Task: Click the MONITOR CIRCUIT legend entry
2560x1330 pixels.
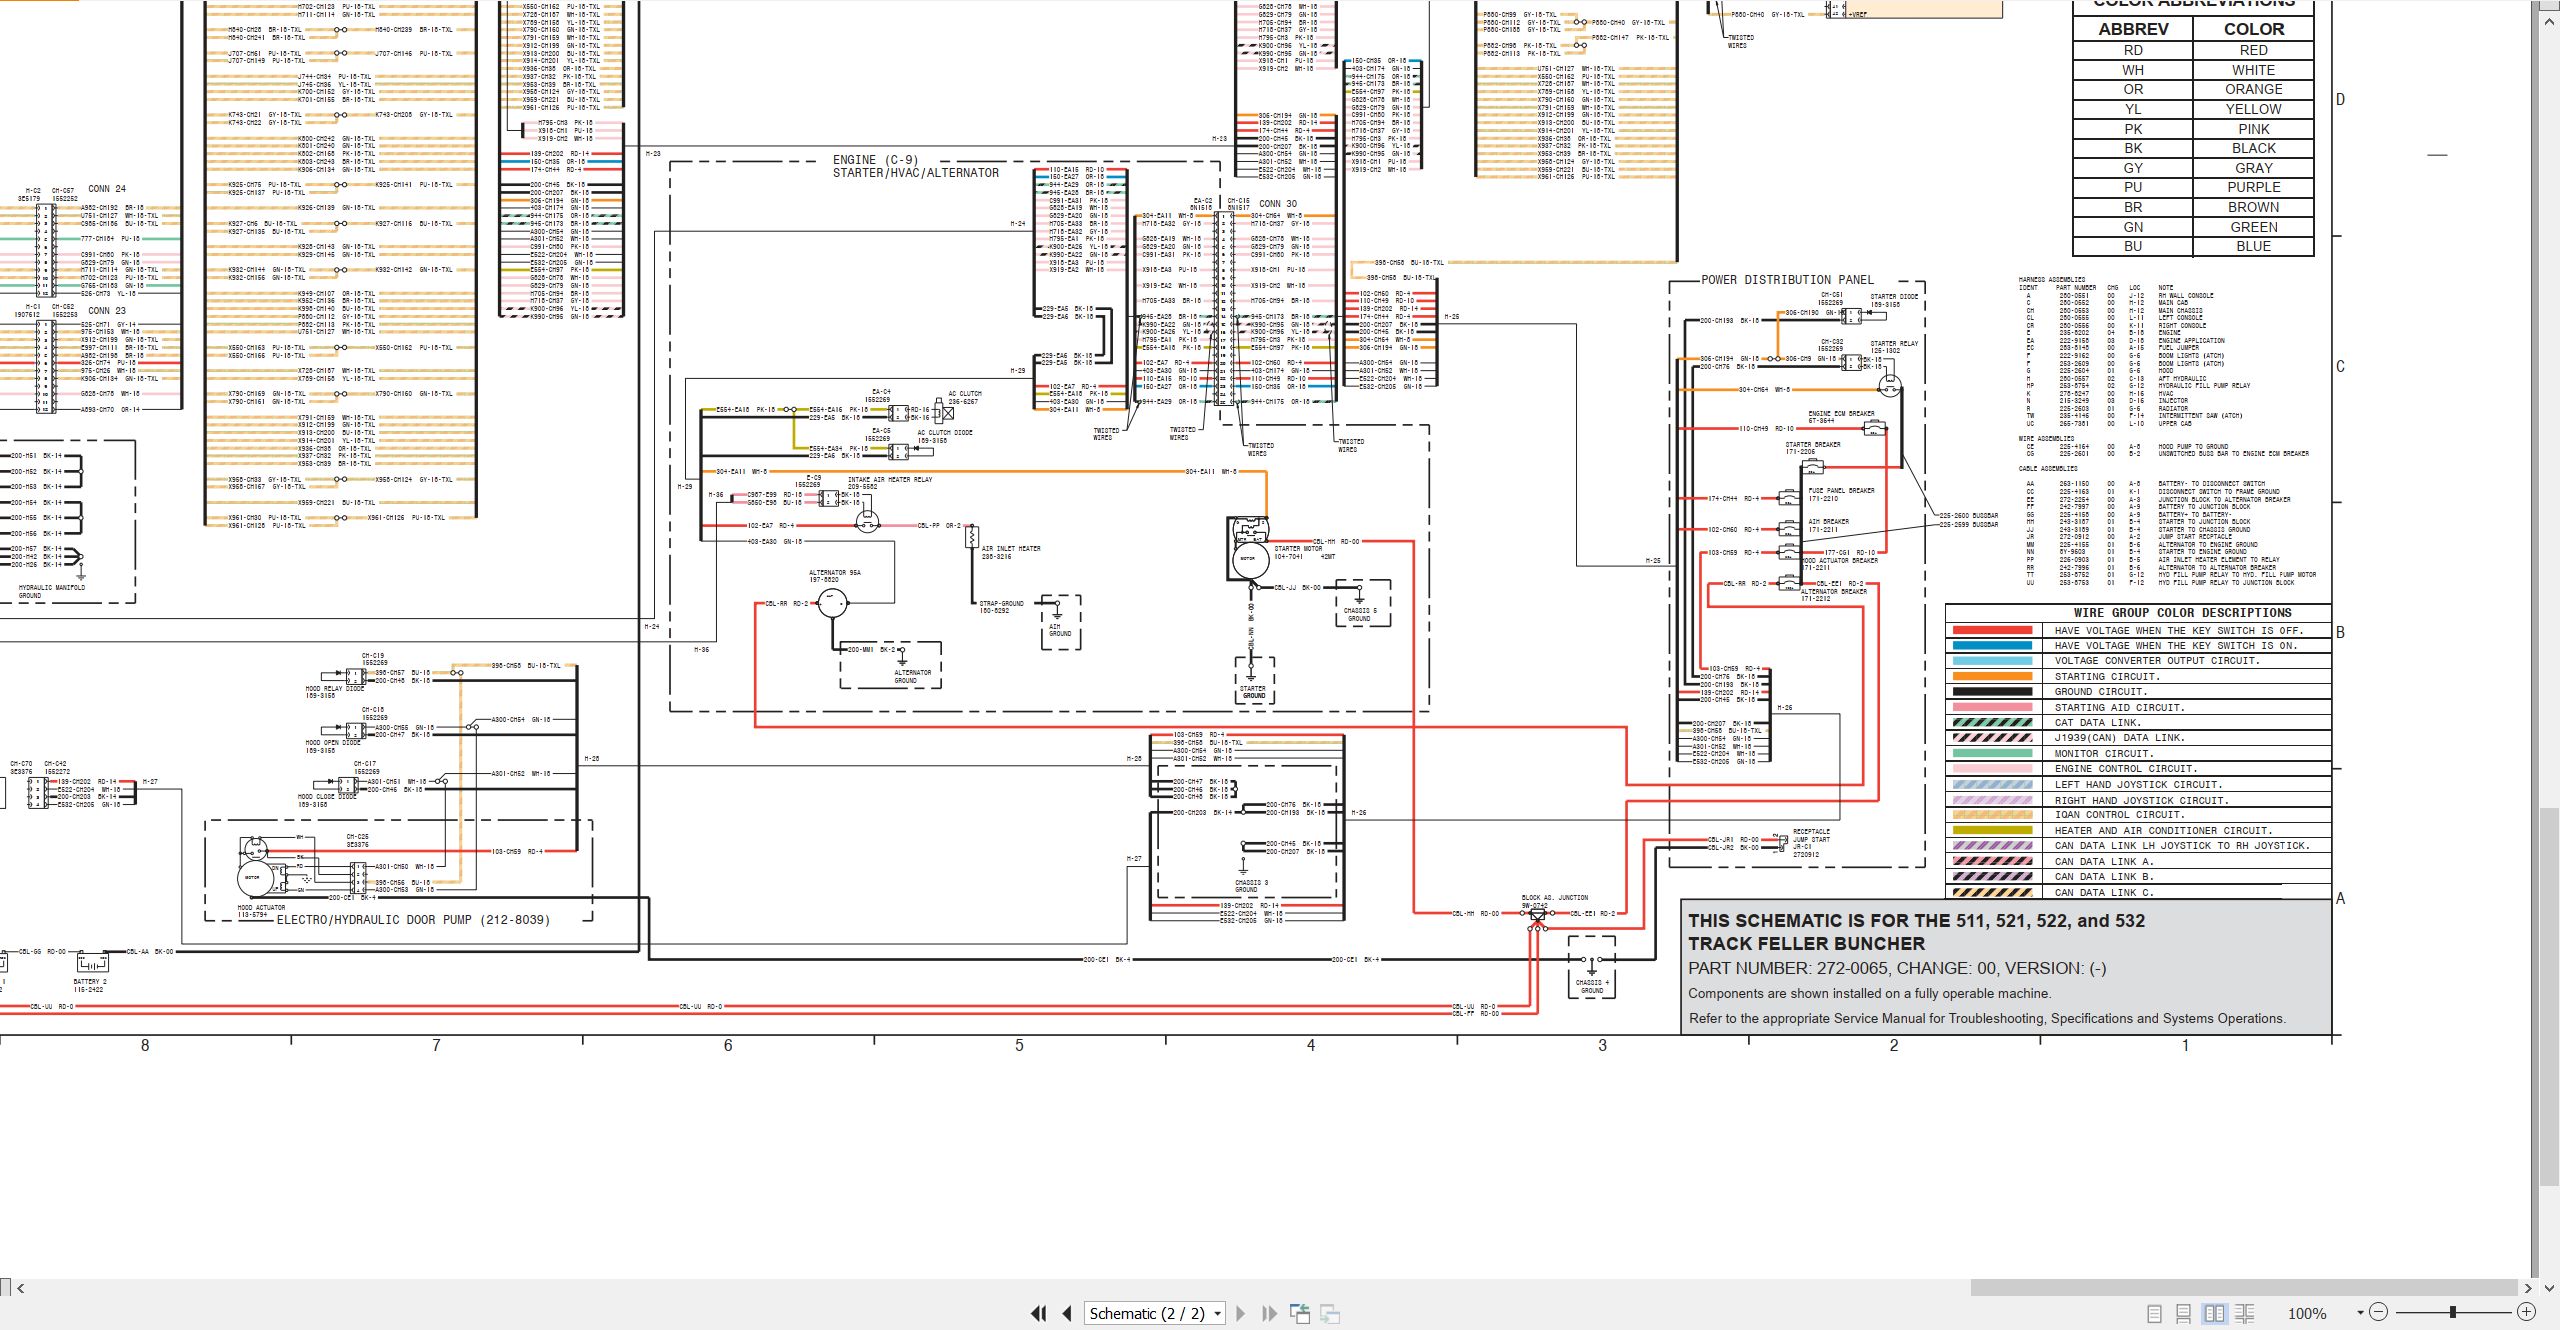Action: coord(2104,753)
